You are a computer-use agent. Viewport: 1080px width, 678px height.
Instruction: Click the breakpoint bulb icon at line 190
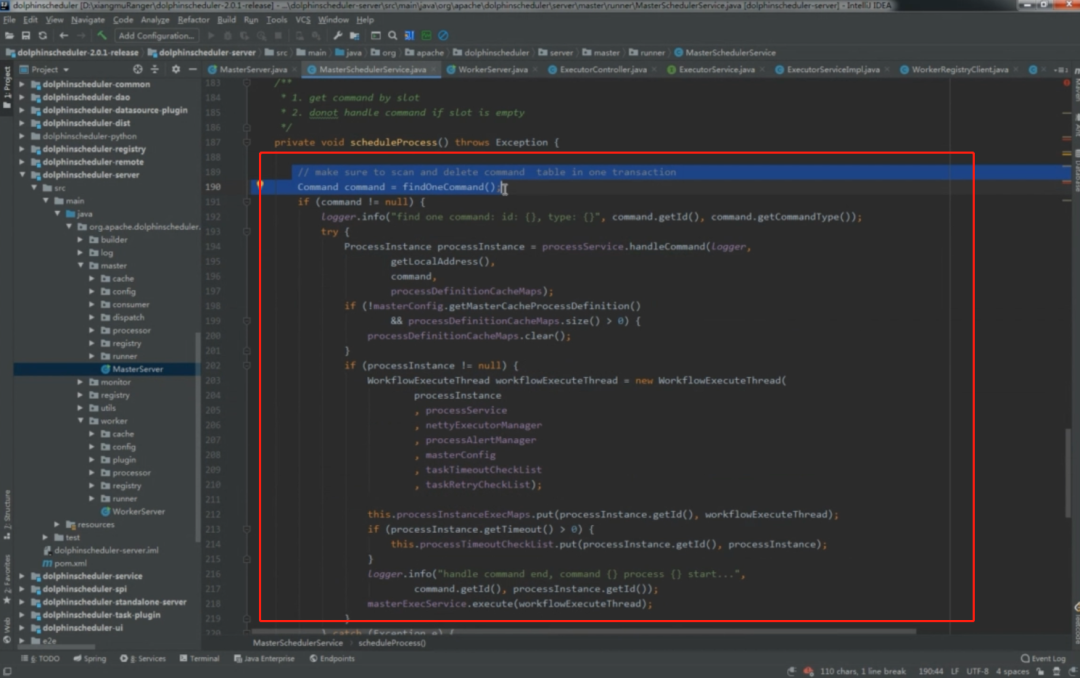point(260,185)
